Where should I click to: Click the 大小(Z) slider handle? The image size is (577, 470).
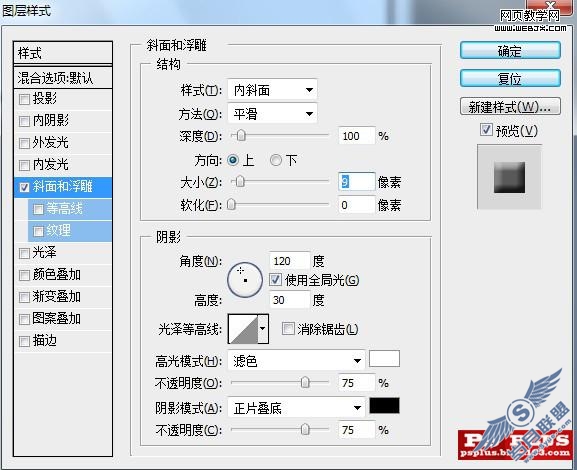click(240, 181)
